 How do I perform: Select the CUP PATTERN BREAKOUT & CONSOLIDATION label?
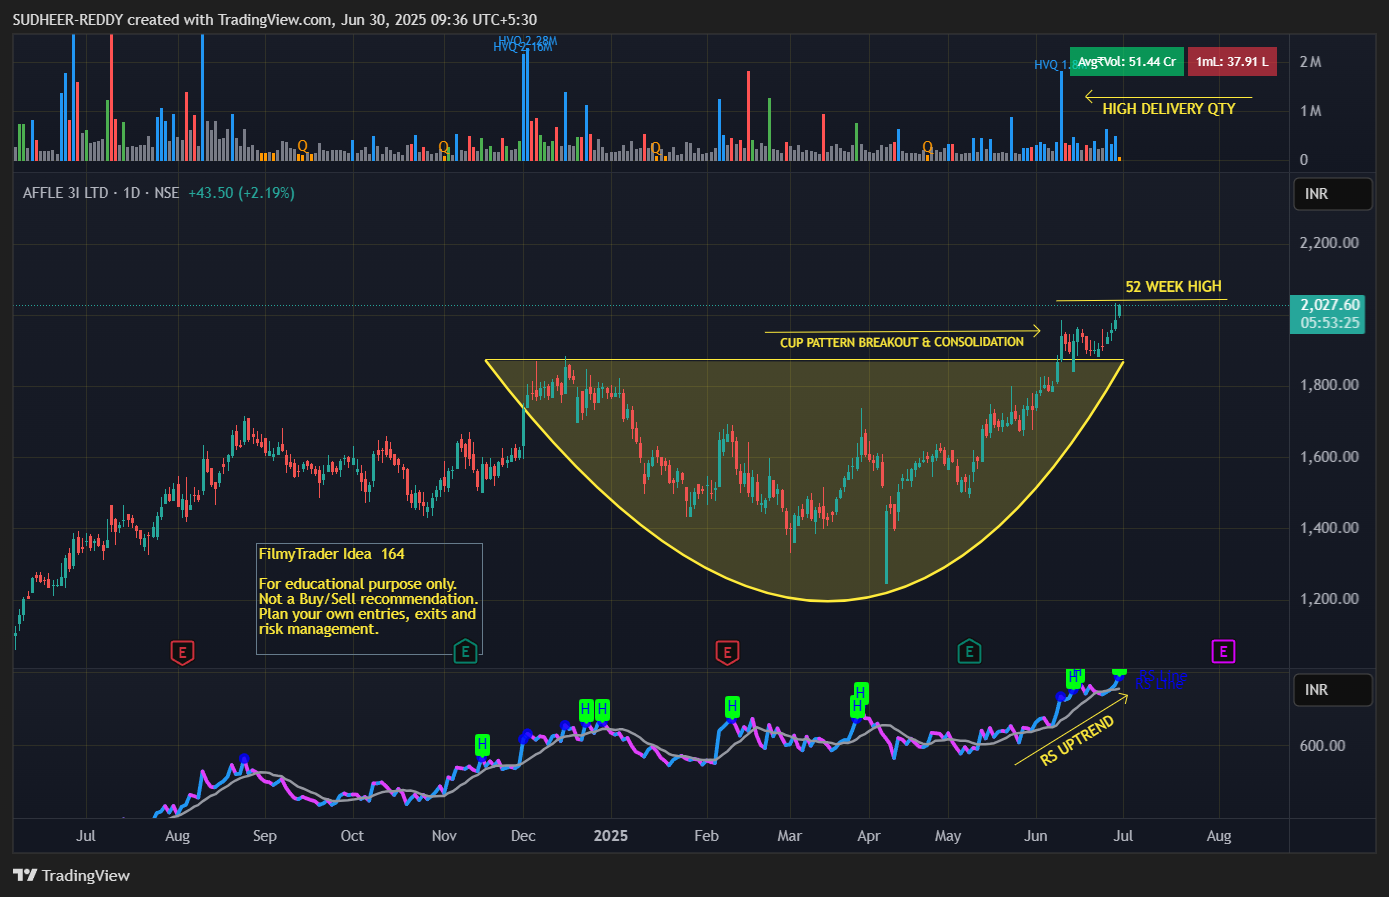(x=902, y=342)
